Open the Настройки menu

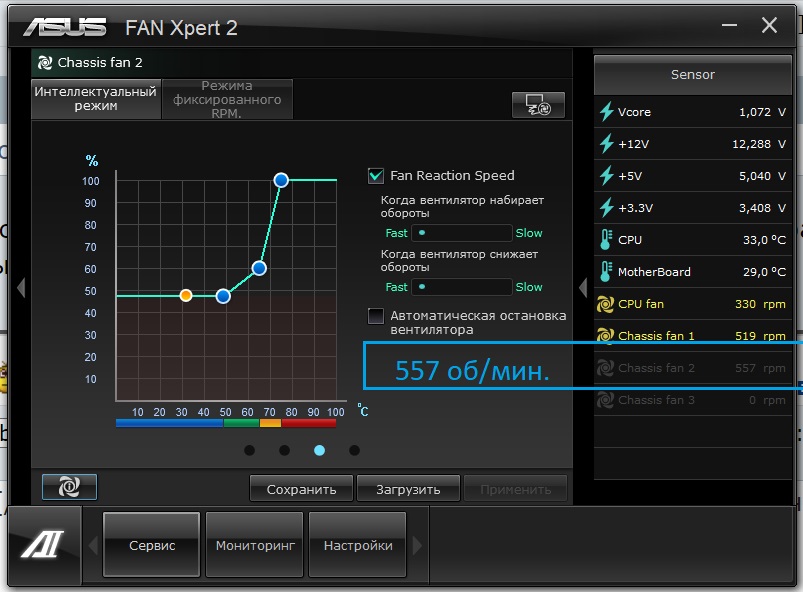point(358,545)
